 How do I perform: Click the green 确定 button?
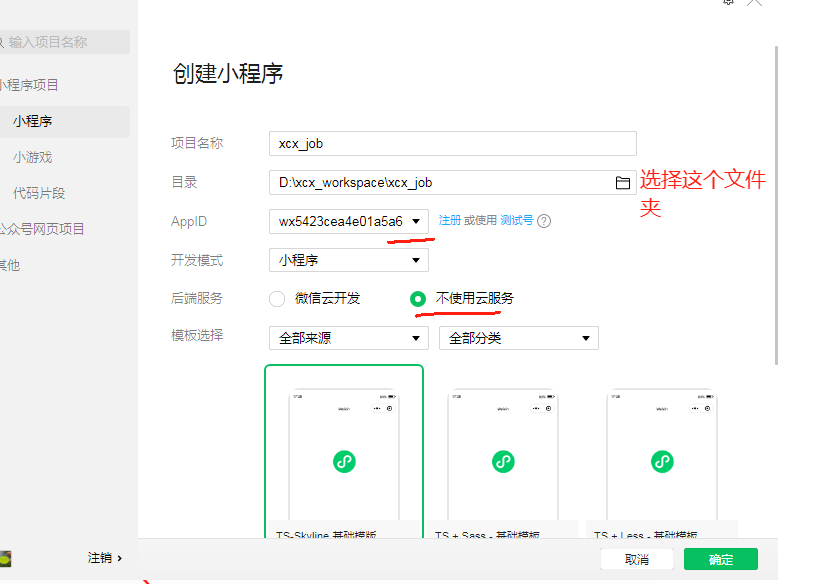(721, 559)
